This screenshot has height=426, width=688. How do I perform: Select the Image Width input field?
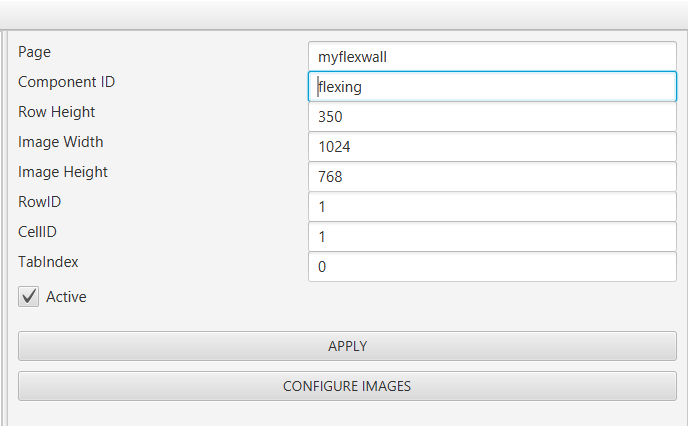[x=492, y=147]
